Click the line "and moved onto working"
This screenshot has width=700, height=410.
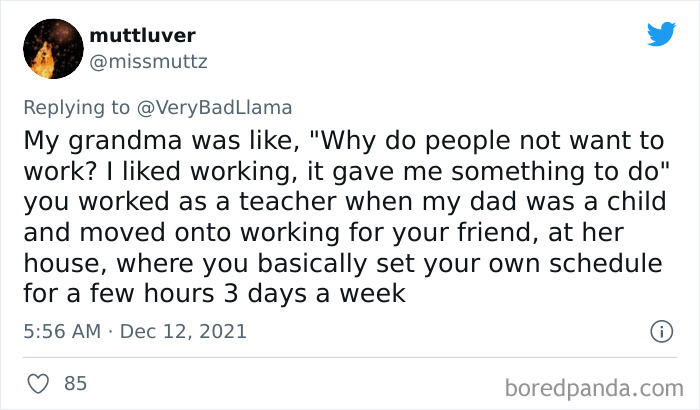324,233
